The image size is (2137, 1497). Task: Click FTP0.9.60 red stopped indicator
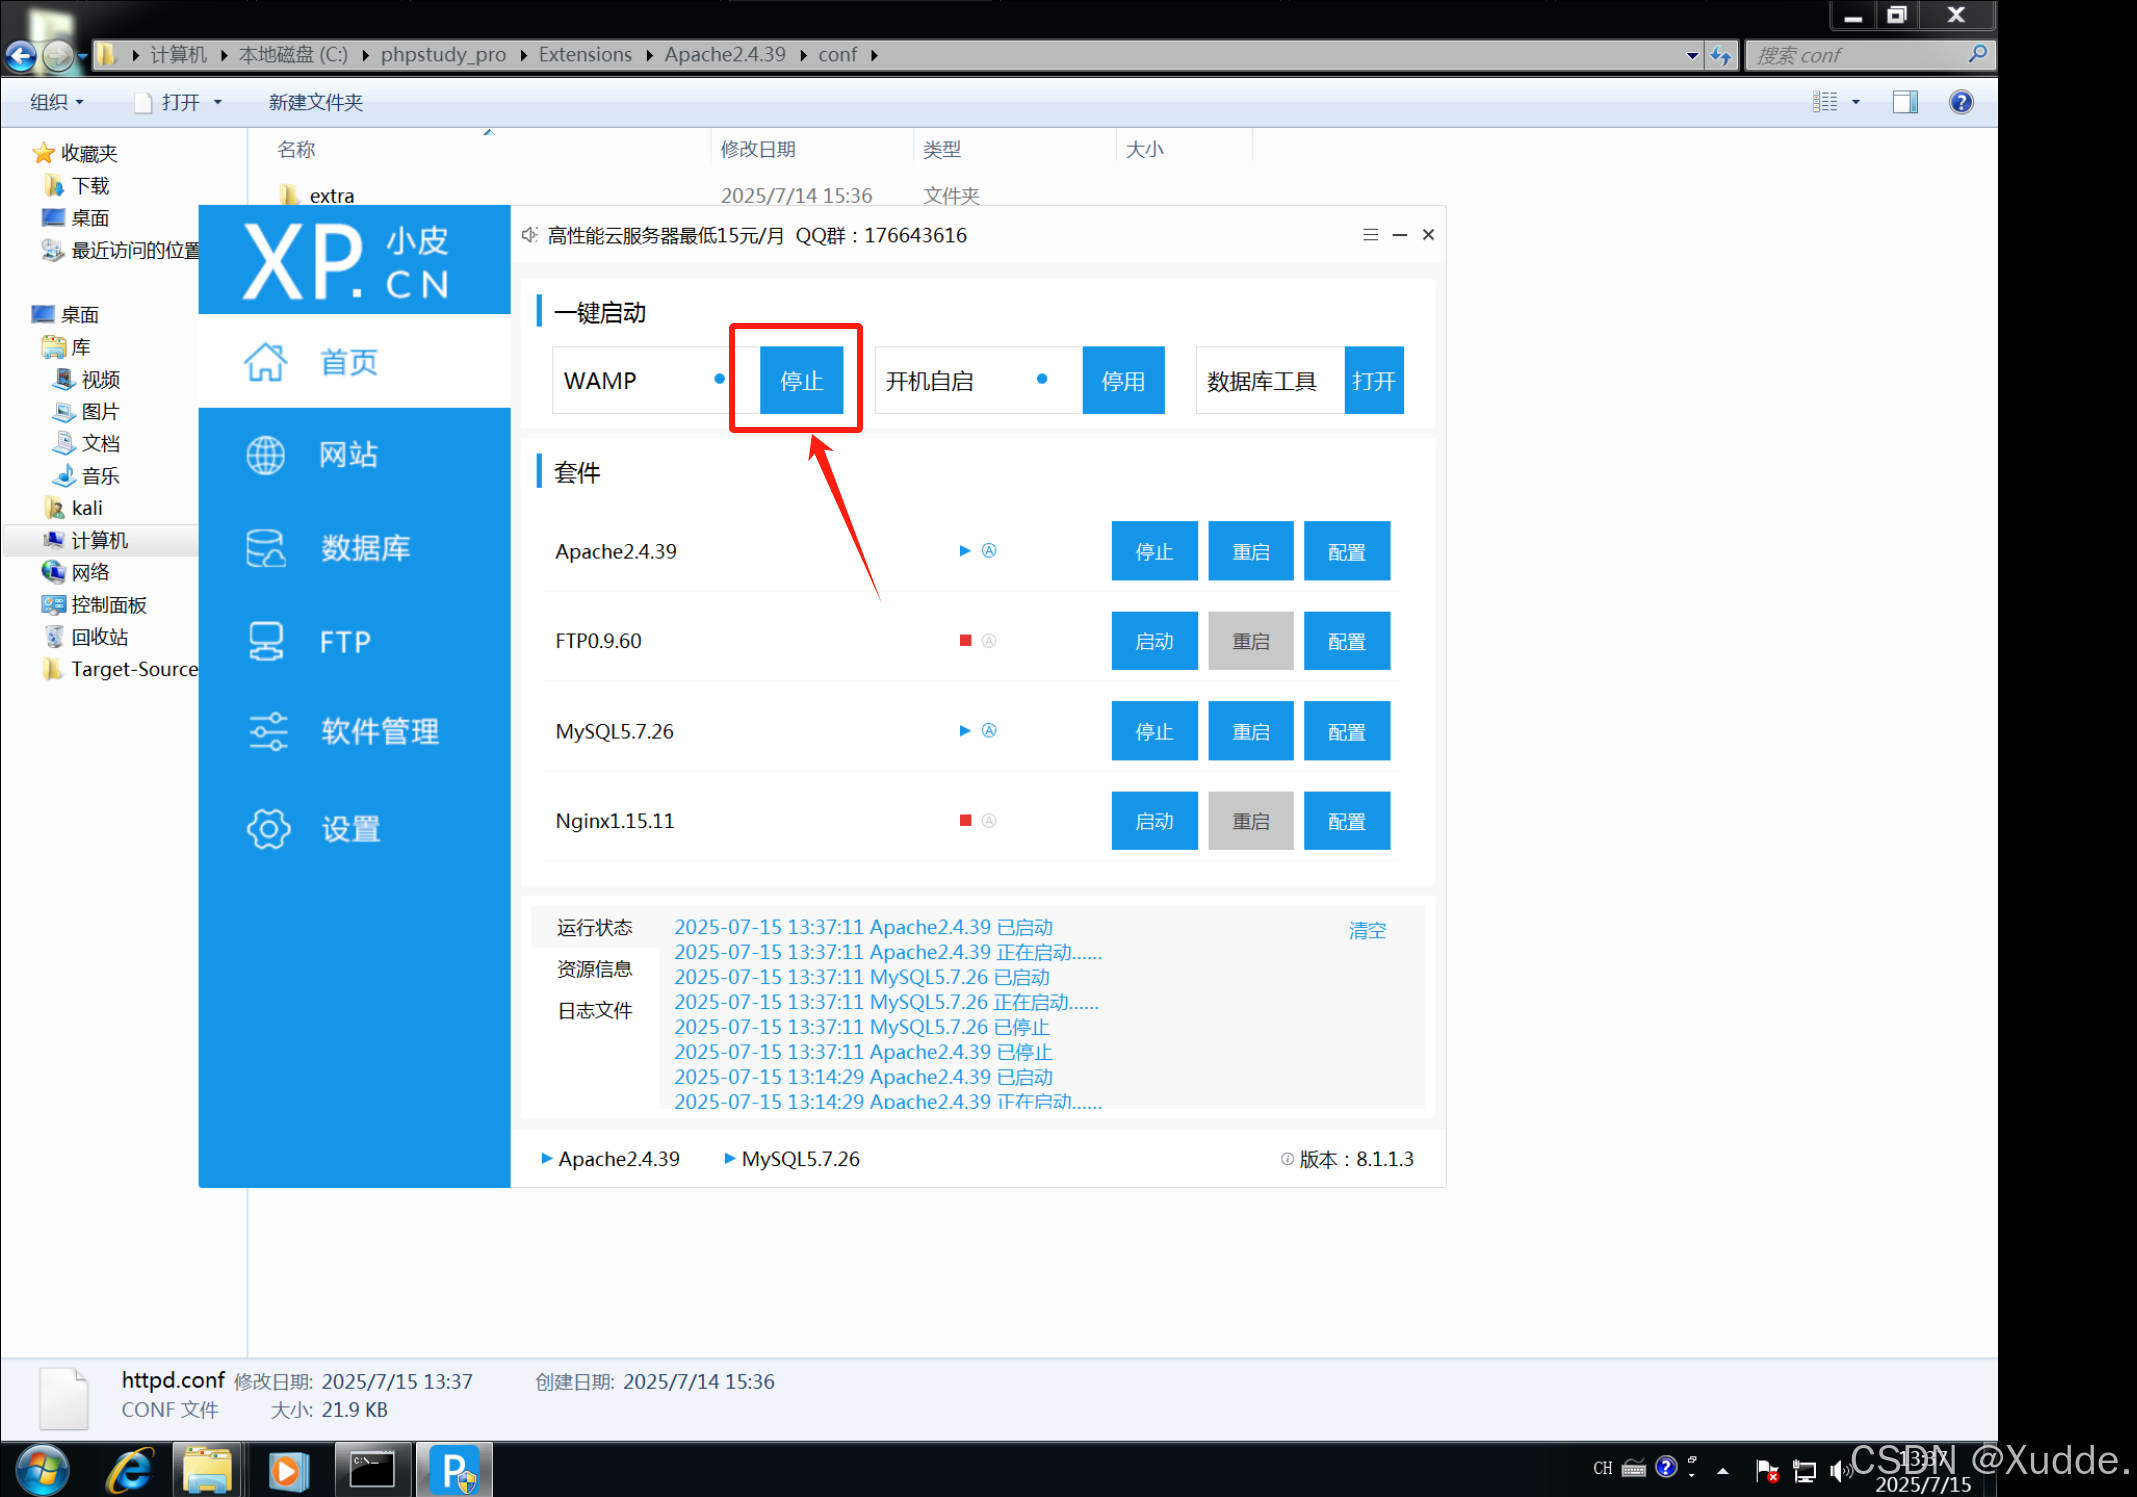(x=965, y=640)
